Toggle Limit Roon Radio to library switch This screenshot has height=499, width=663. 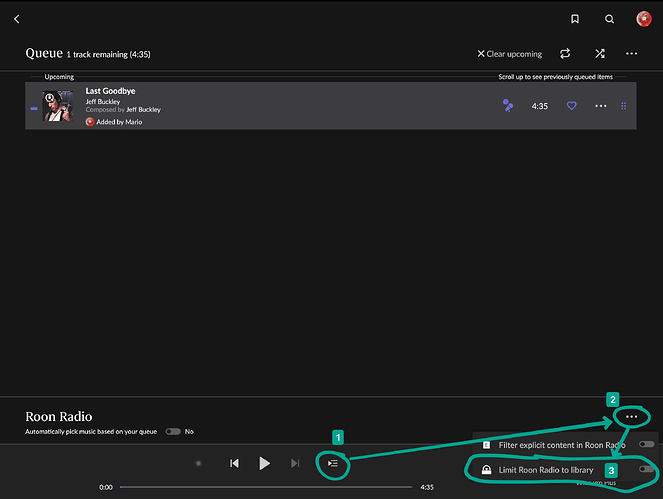(647, 469)
